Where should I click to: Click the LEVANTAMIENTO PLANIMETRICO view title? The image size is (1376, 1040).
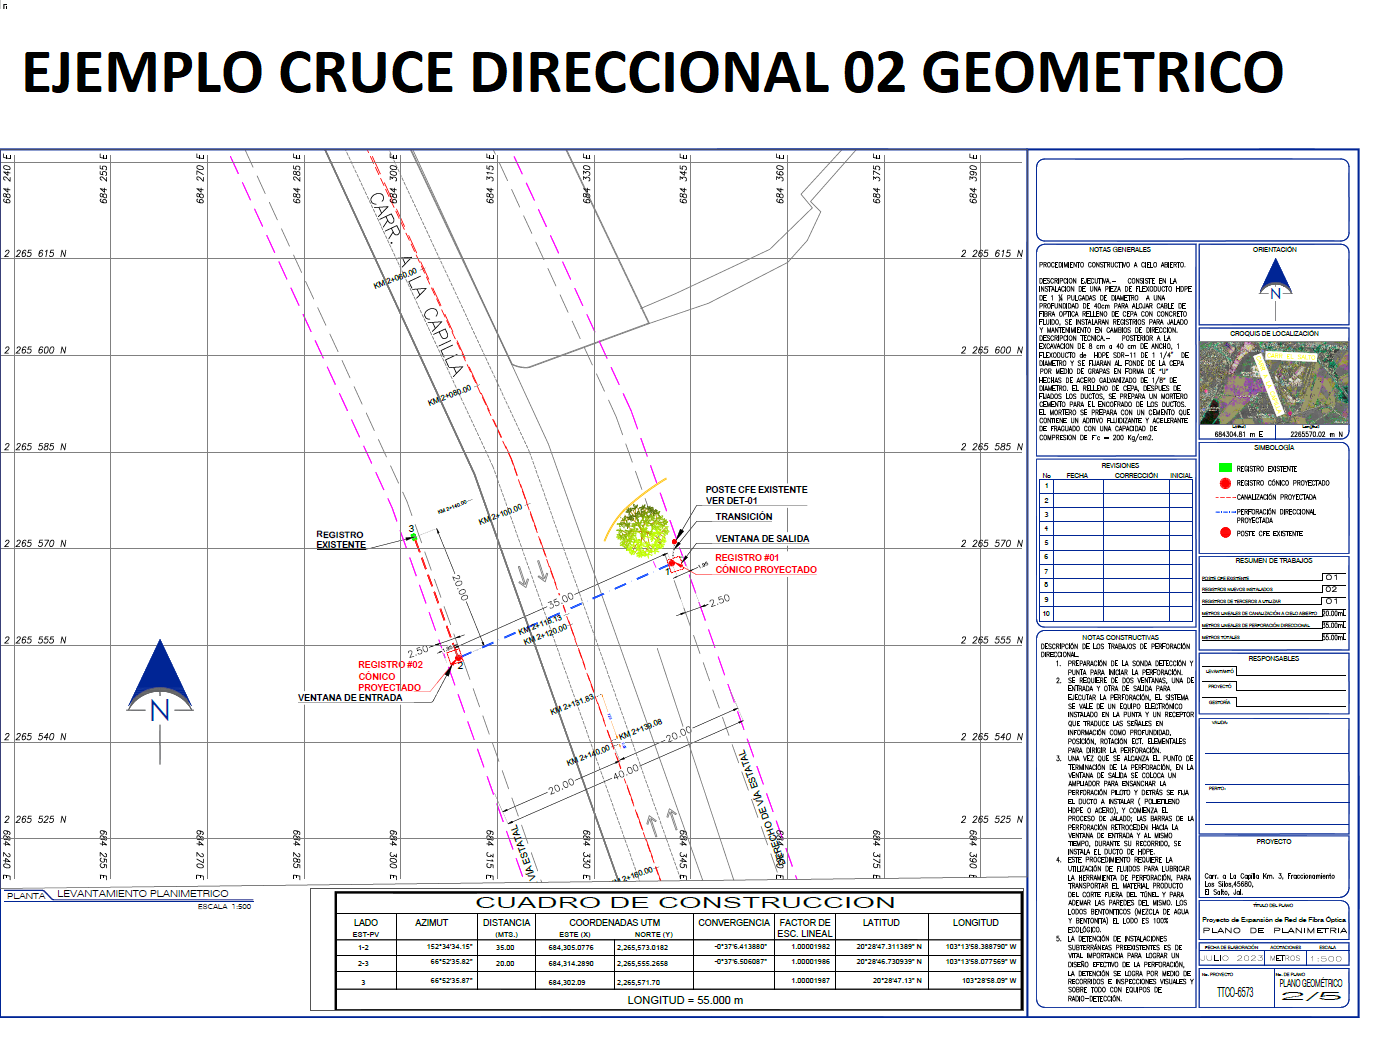click(x=142, y=894)
